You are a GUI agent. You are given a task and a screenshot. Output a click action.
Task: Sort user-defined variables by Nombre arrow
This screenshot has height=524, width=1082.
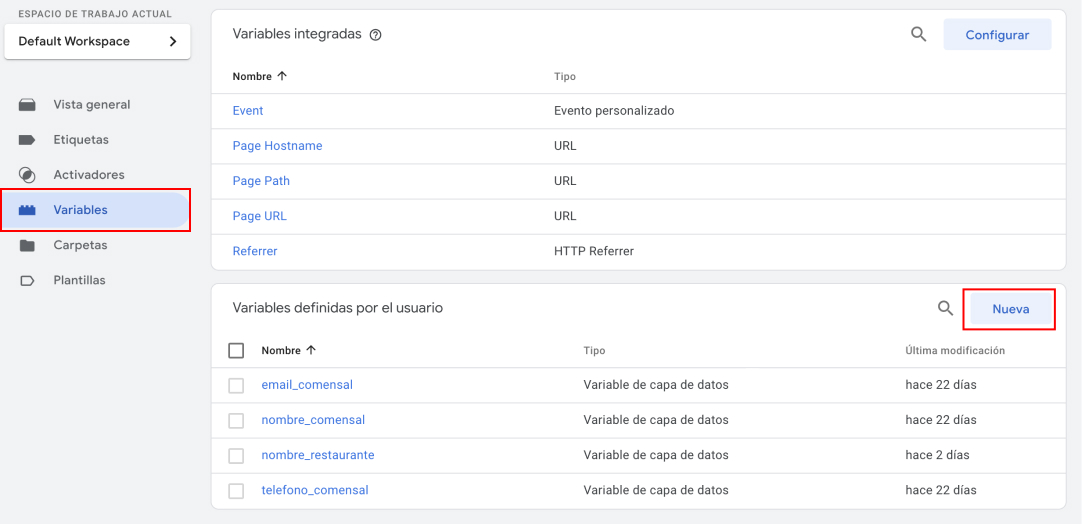[311, 351]
